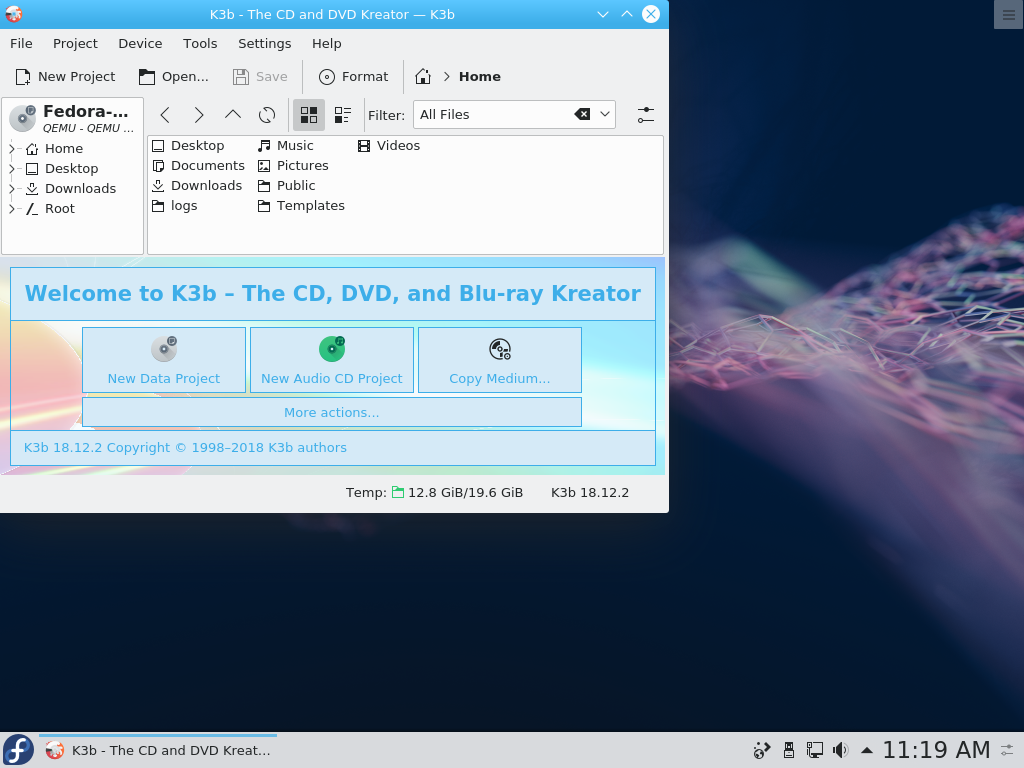Open the file browser options button
The height and width of the screenshot is (768, 1024).
tap(645, 115)
